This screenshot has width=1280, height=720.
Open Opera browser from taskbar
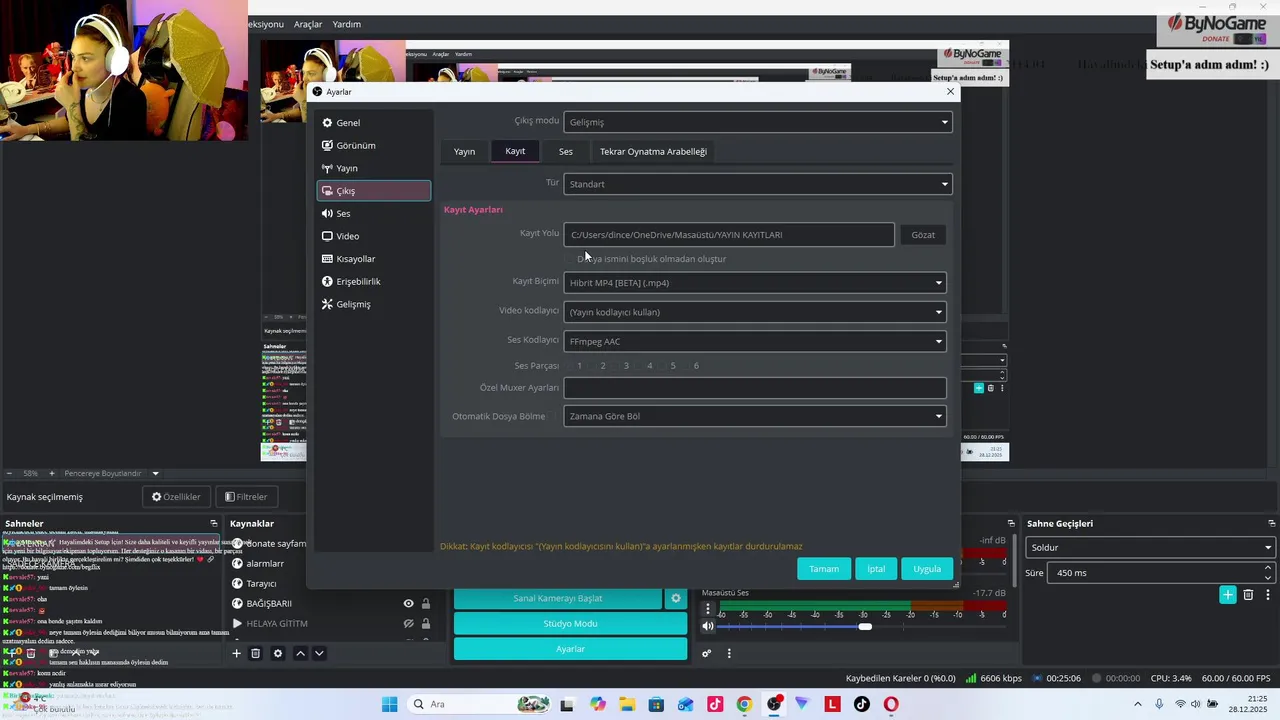891,704
